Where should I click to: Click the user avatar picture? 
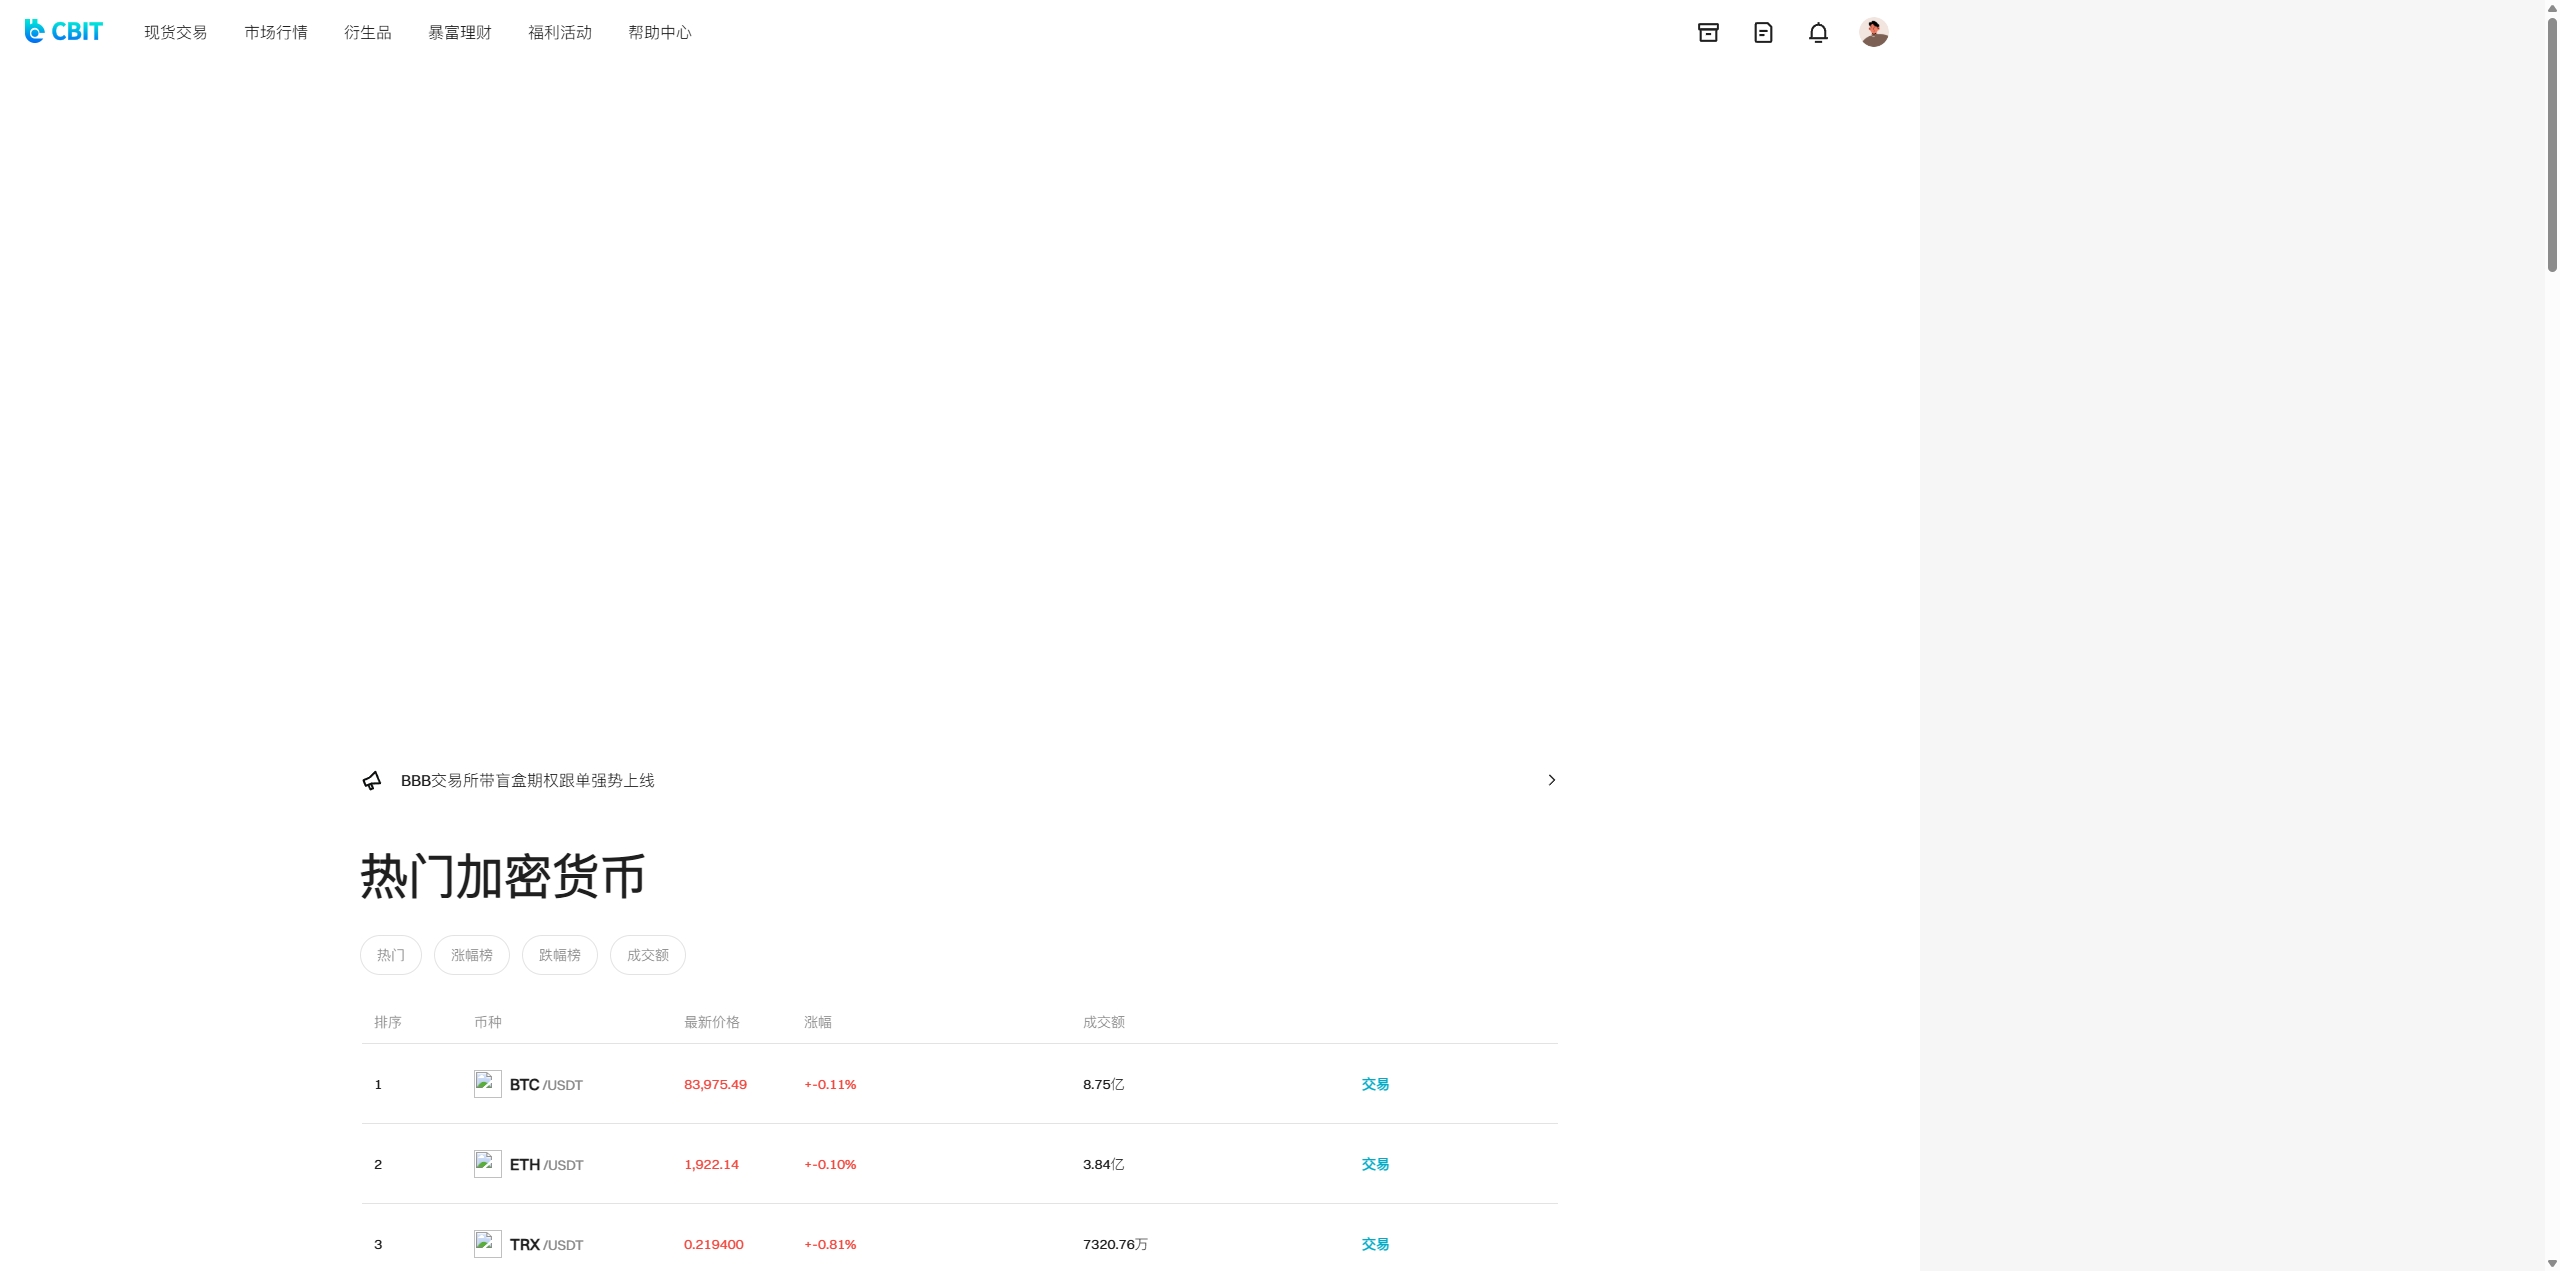(1873, 32)
